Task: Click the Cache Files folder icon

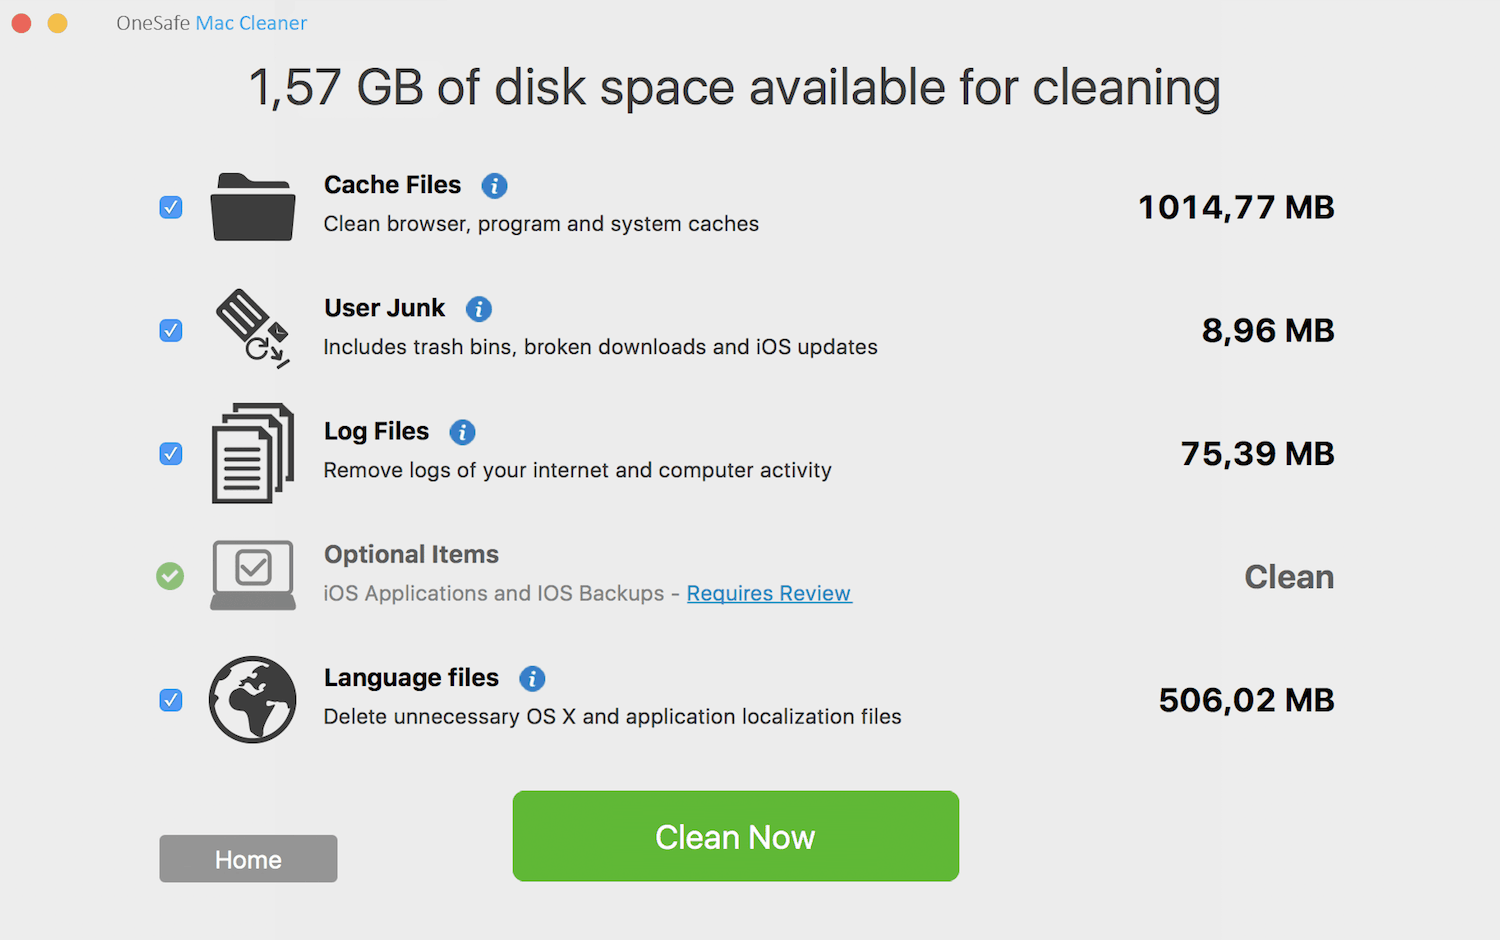Action: (252, 207)
